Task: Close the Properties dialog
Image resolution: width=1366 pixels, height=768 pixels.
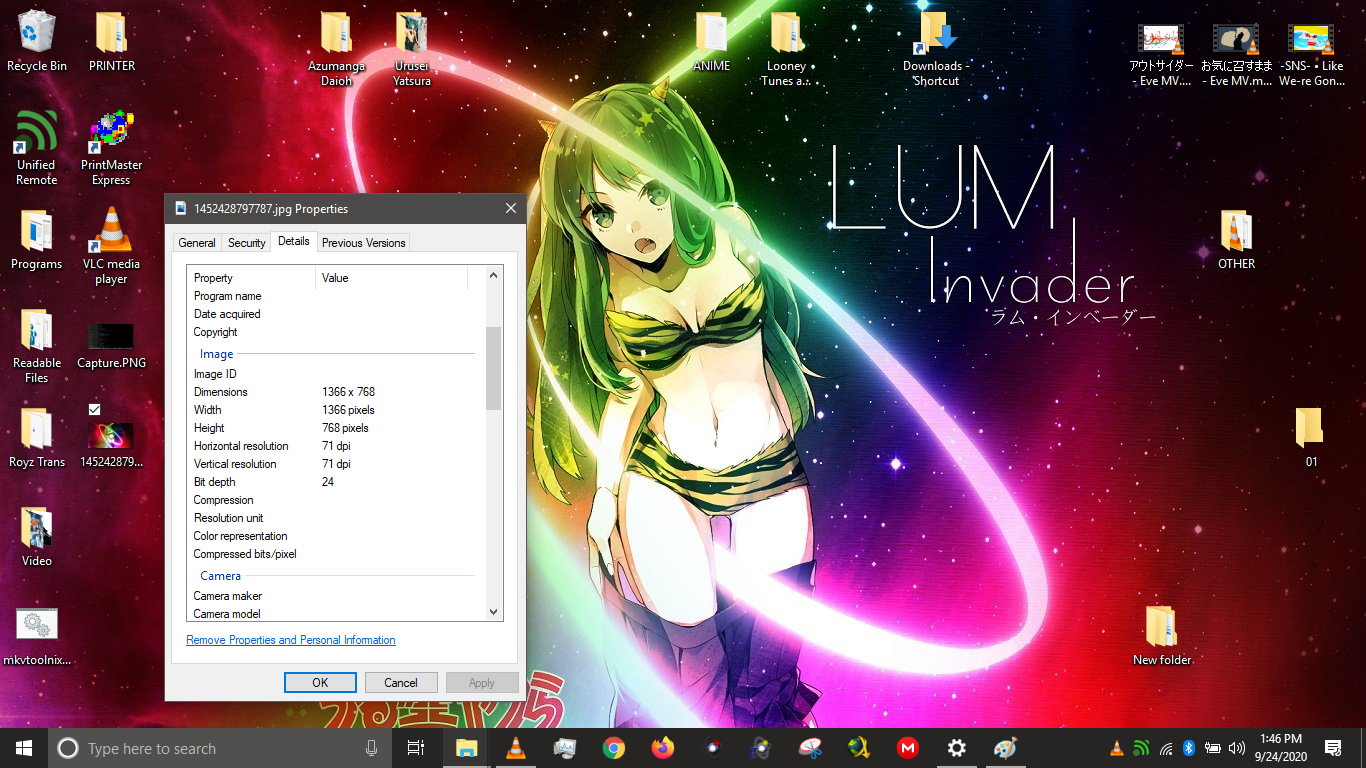Action: (x=511, y=209)
